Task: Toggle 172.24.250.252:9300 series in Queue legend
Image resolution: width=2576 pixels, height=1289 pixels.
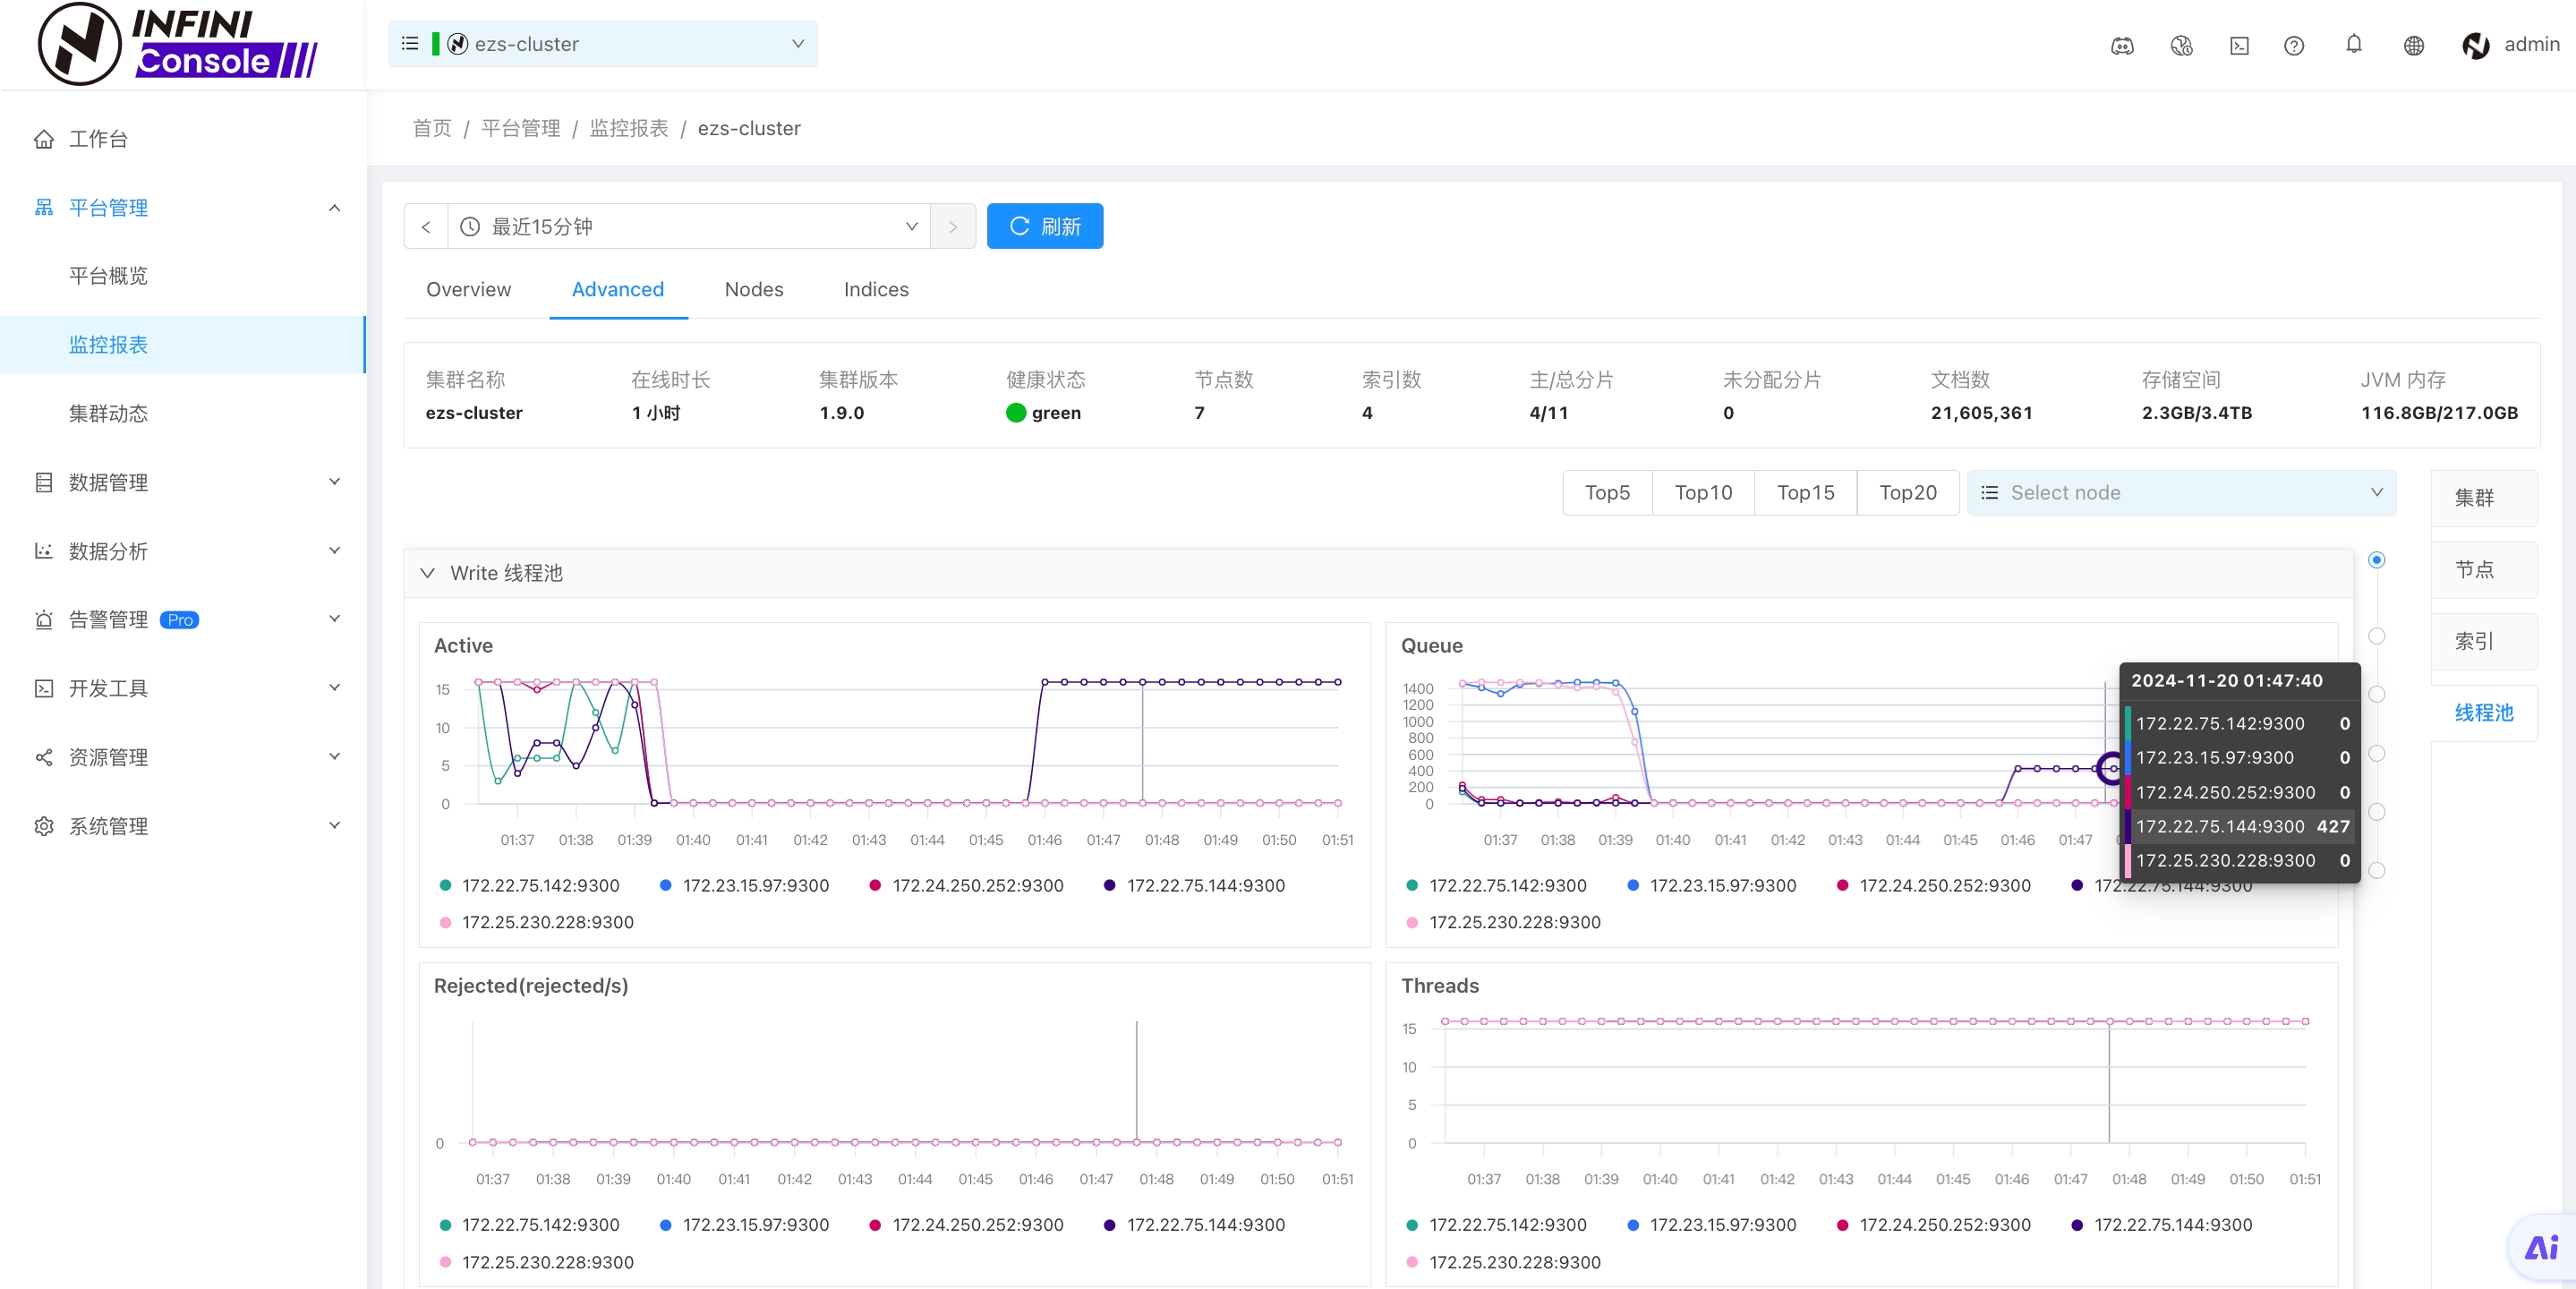Action: click(1934, 885)
